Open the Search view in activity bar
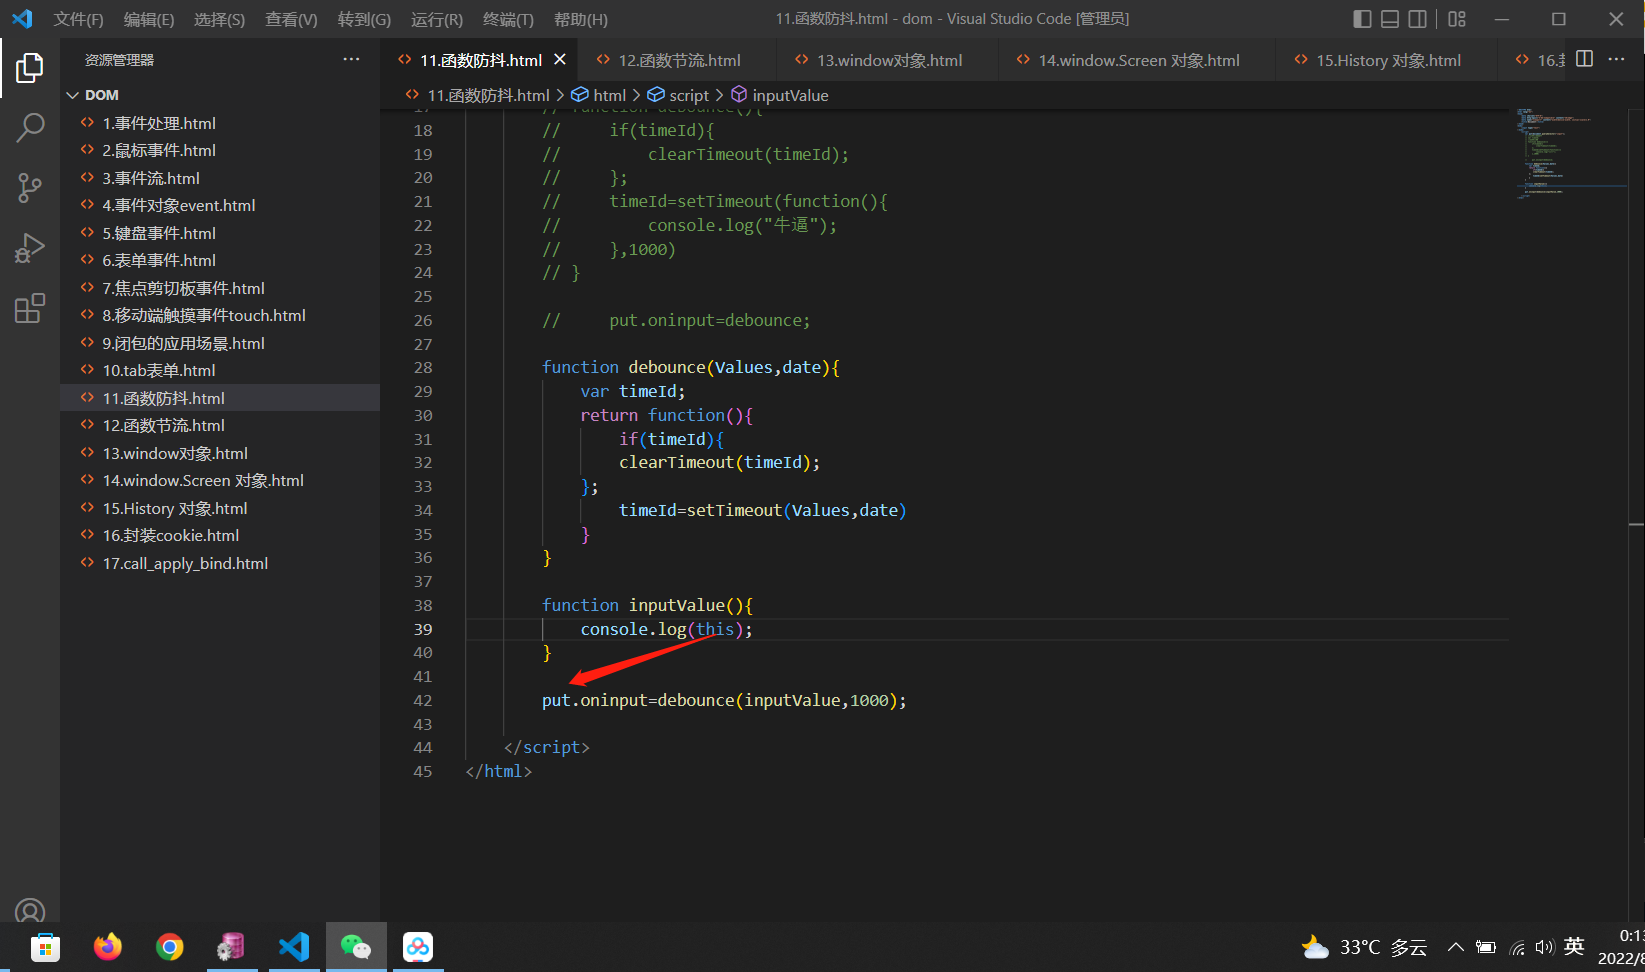Viewport: 1645px width, 972px height. 30,128
